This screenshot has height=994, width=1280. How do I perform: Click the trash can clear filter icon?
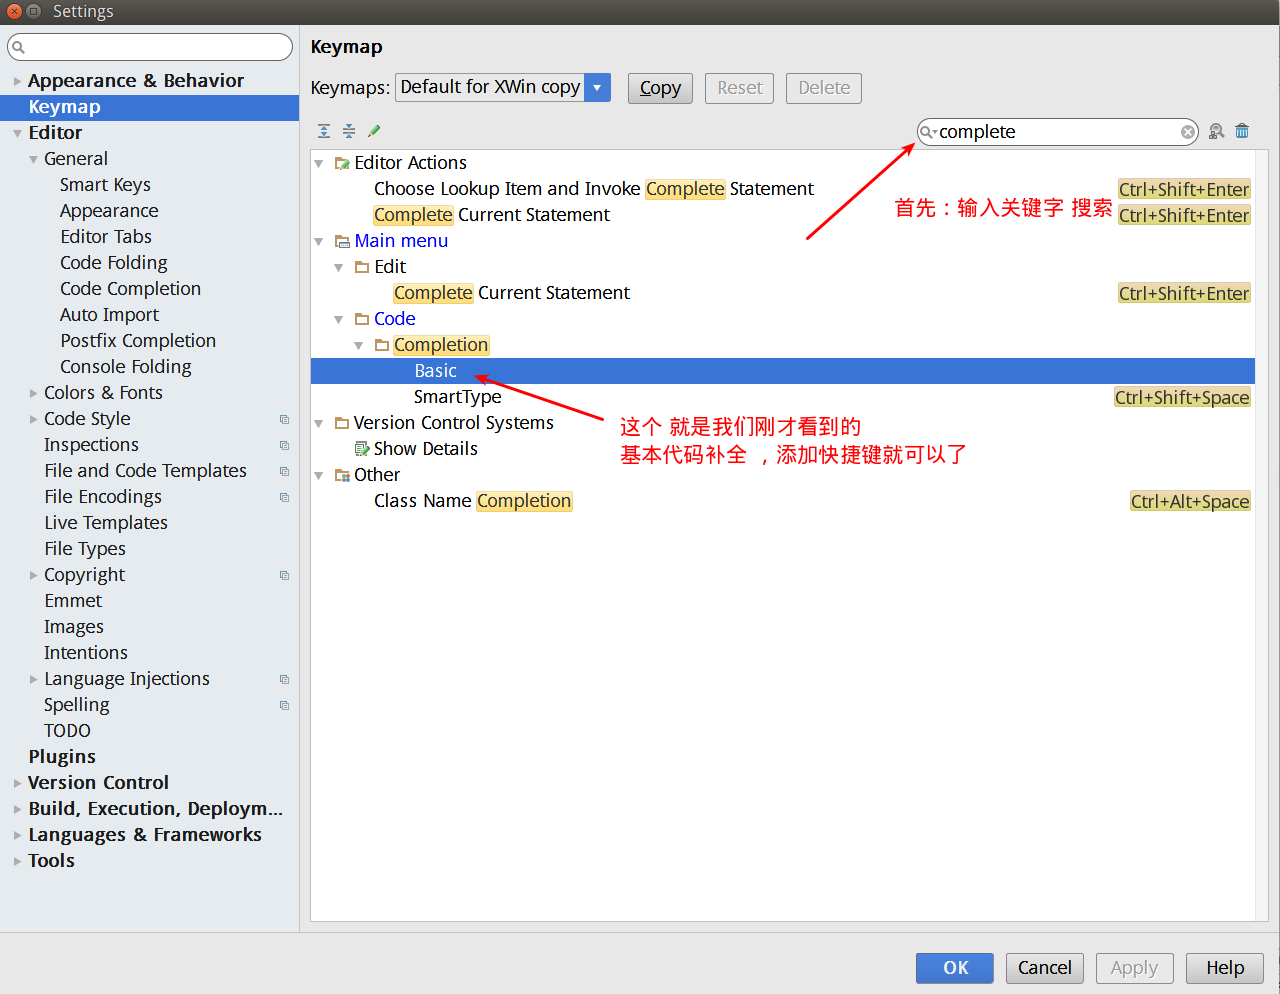pyautogui.click(x=1242, y=131)
